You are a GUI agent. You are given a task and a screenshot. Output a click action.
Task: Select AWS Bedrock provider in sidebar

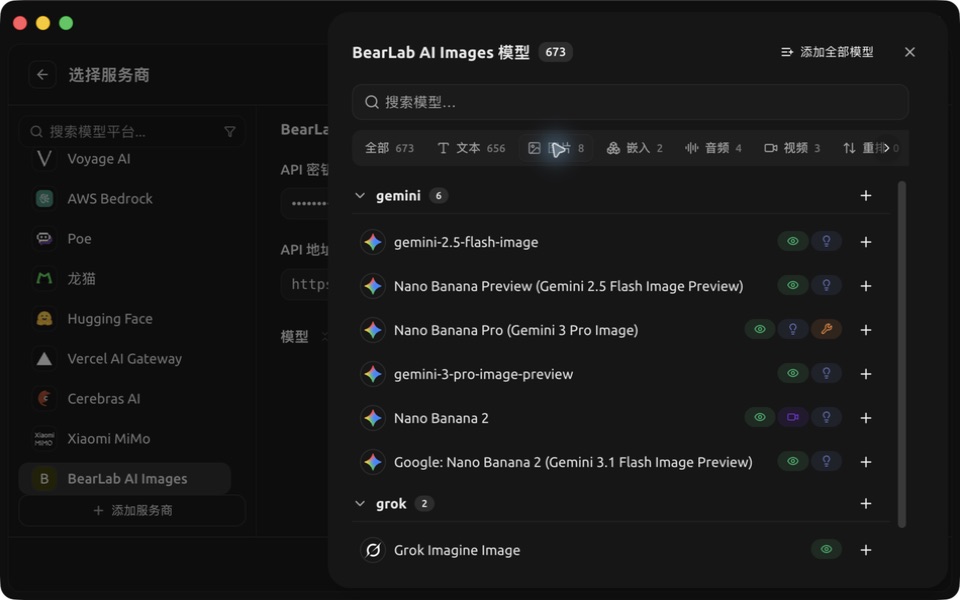(125, 198)
